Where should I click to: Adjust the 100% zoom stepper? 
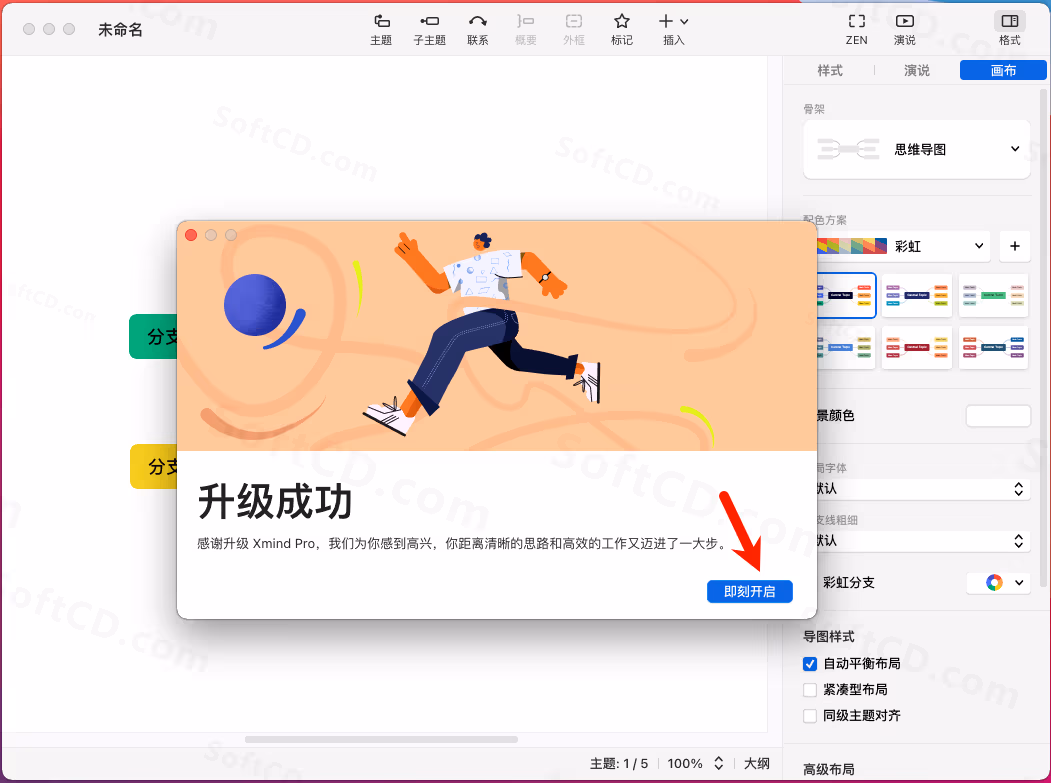[x=719, y=763]
